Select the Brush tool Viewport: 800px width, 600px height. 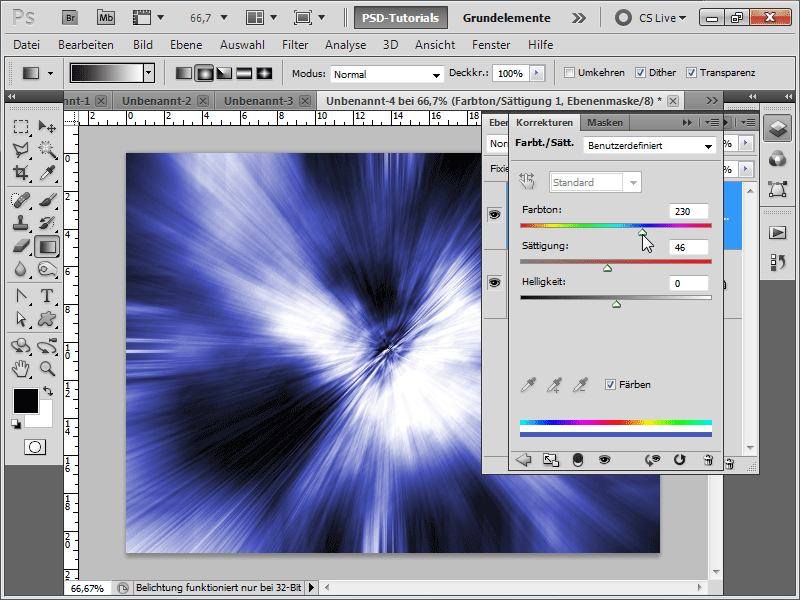click(47, 200)
